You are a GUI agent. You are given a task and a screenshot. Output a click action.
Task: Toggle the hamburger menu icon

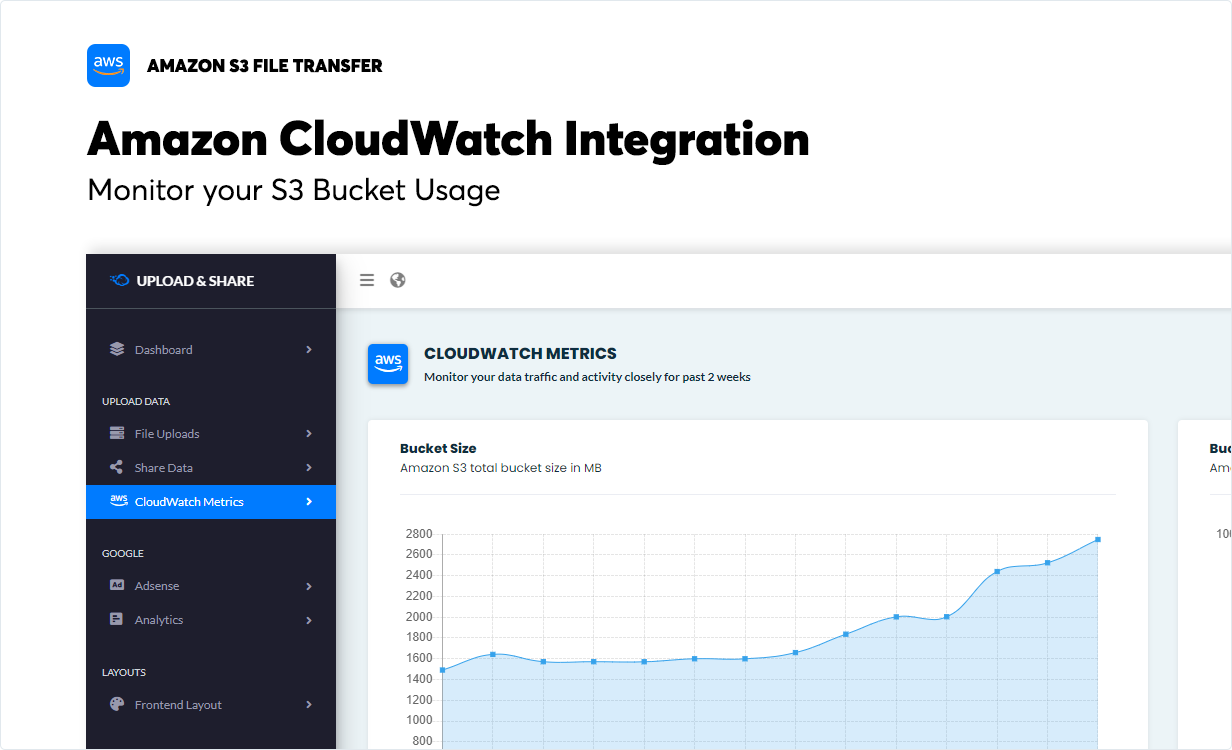click(367, 280)
